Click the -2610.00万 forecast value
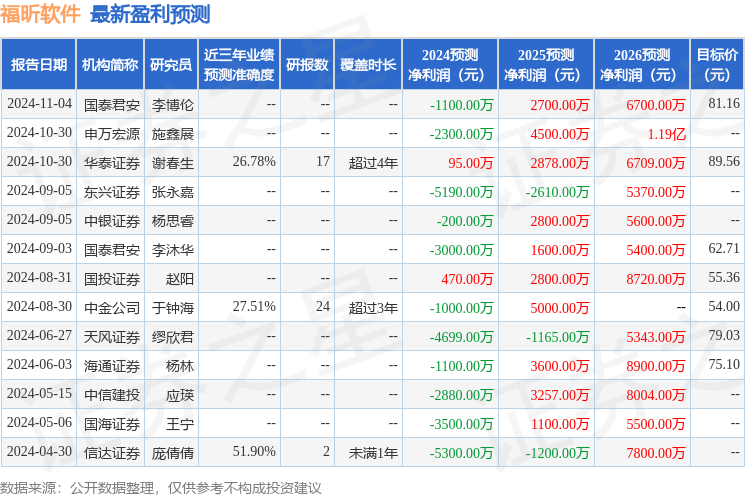This screenshot has width=745, height=497. coord(557,192)
